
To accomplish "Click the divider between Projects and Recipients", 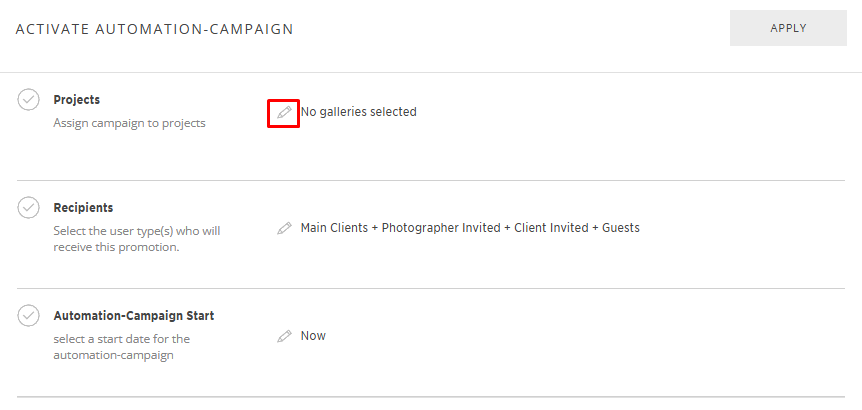I will tap(431, 181).
